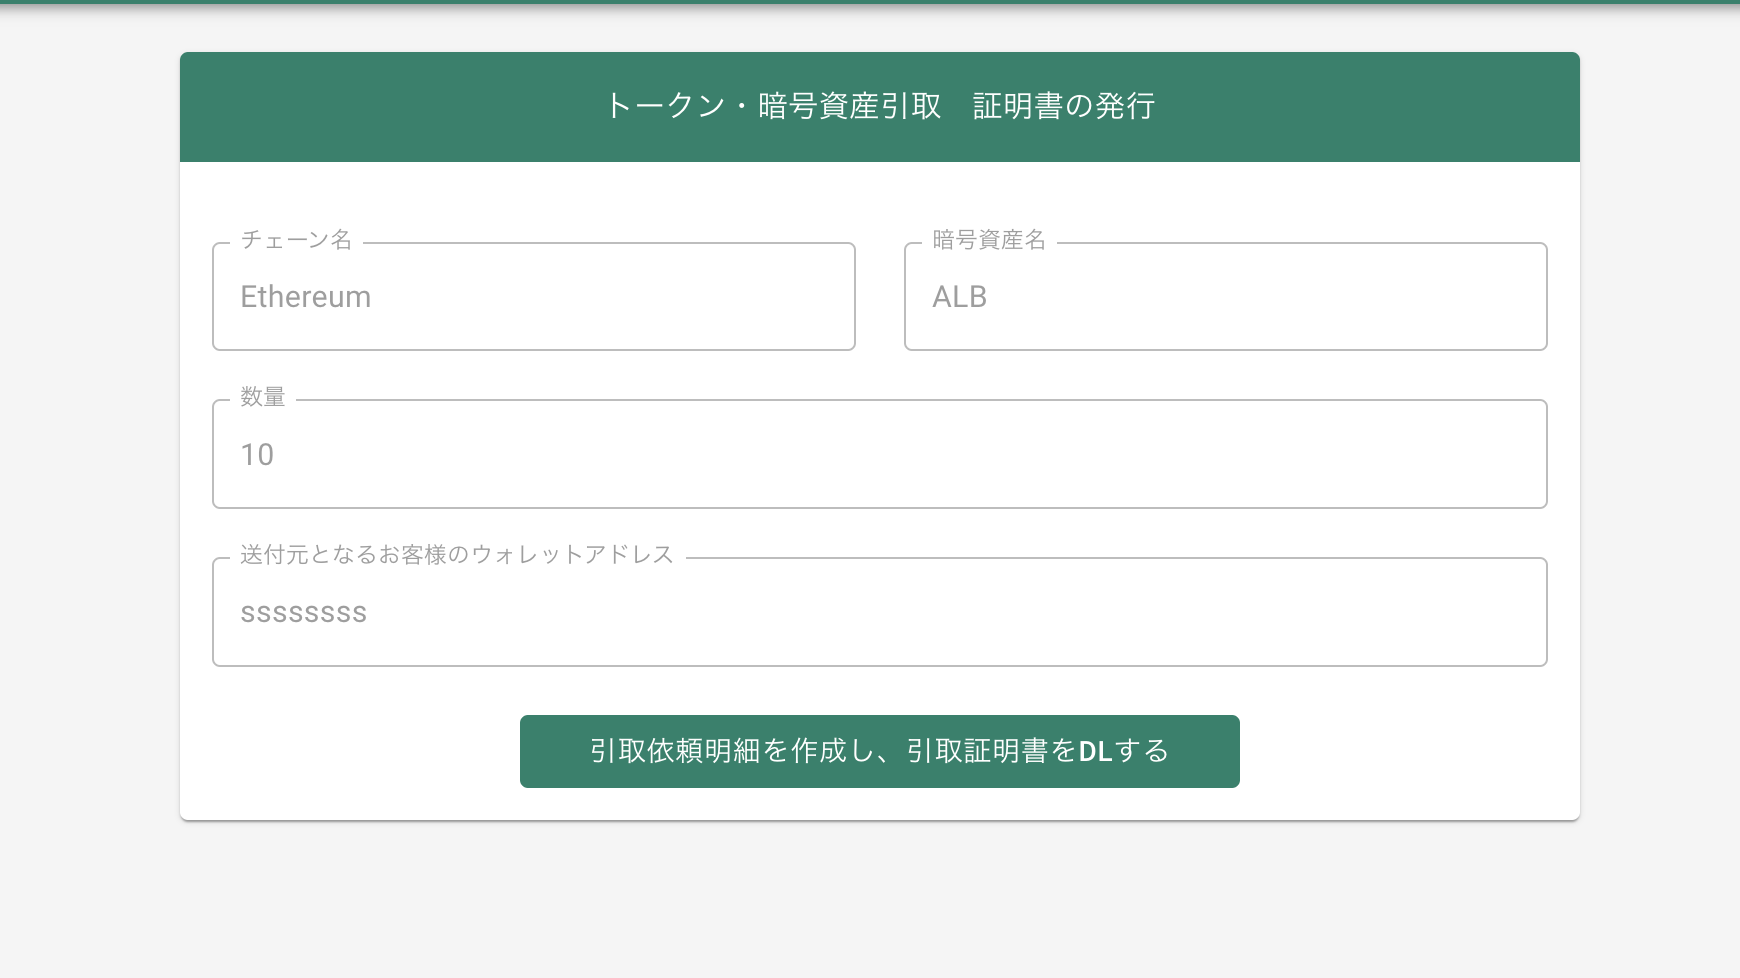
Task: Click the チェーン名 field label
Action: pyautogui.click(x=295, y=240)
